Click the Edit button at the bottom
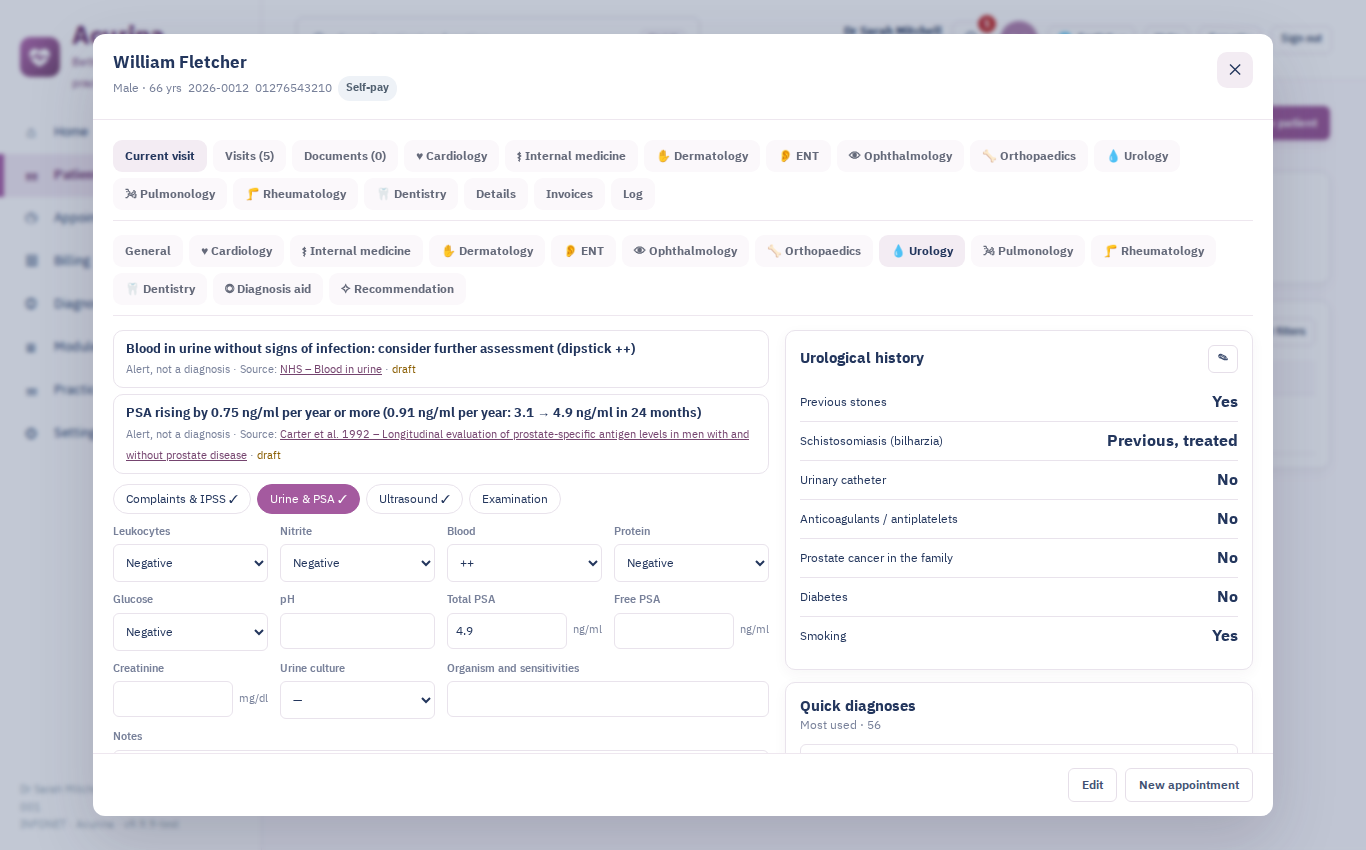The height and width of the screenshot is (850, 1366). 1092,785
